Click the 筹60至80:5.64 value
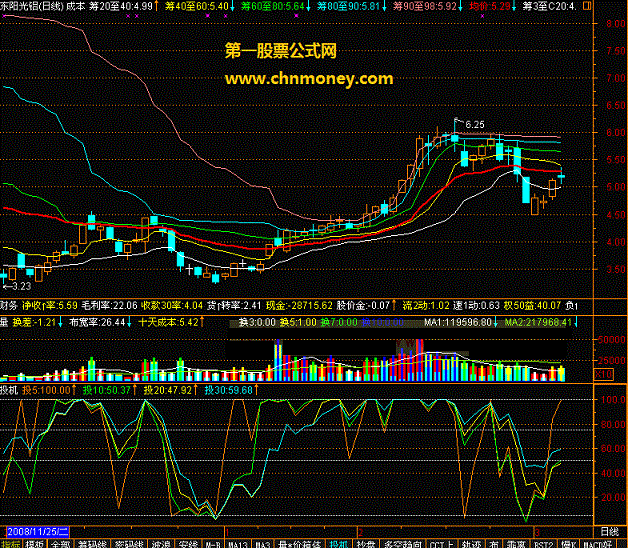 [x=273, y=6]
